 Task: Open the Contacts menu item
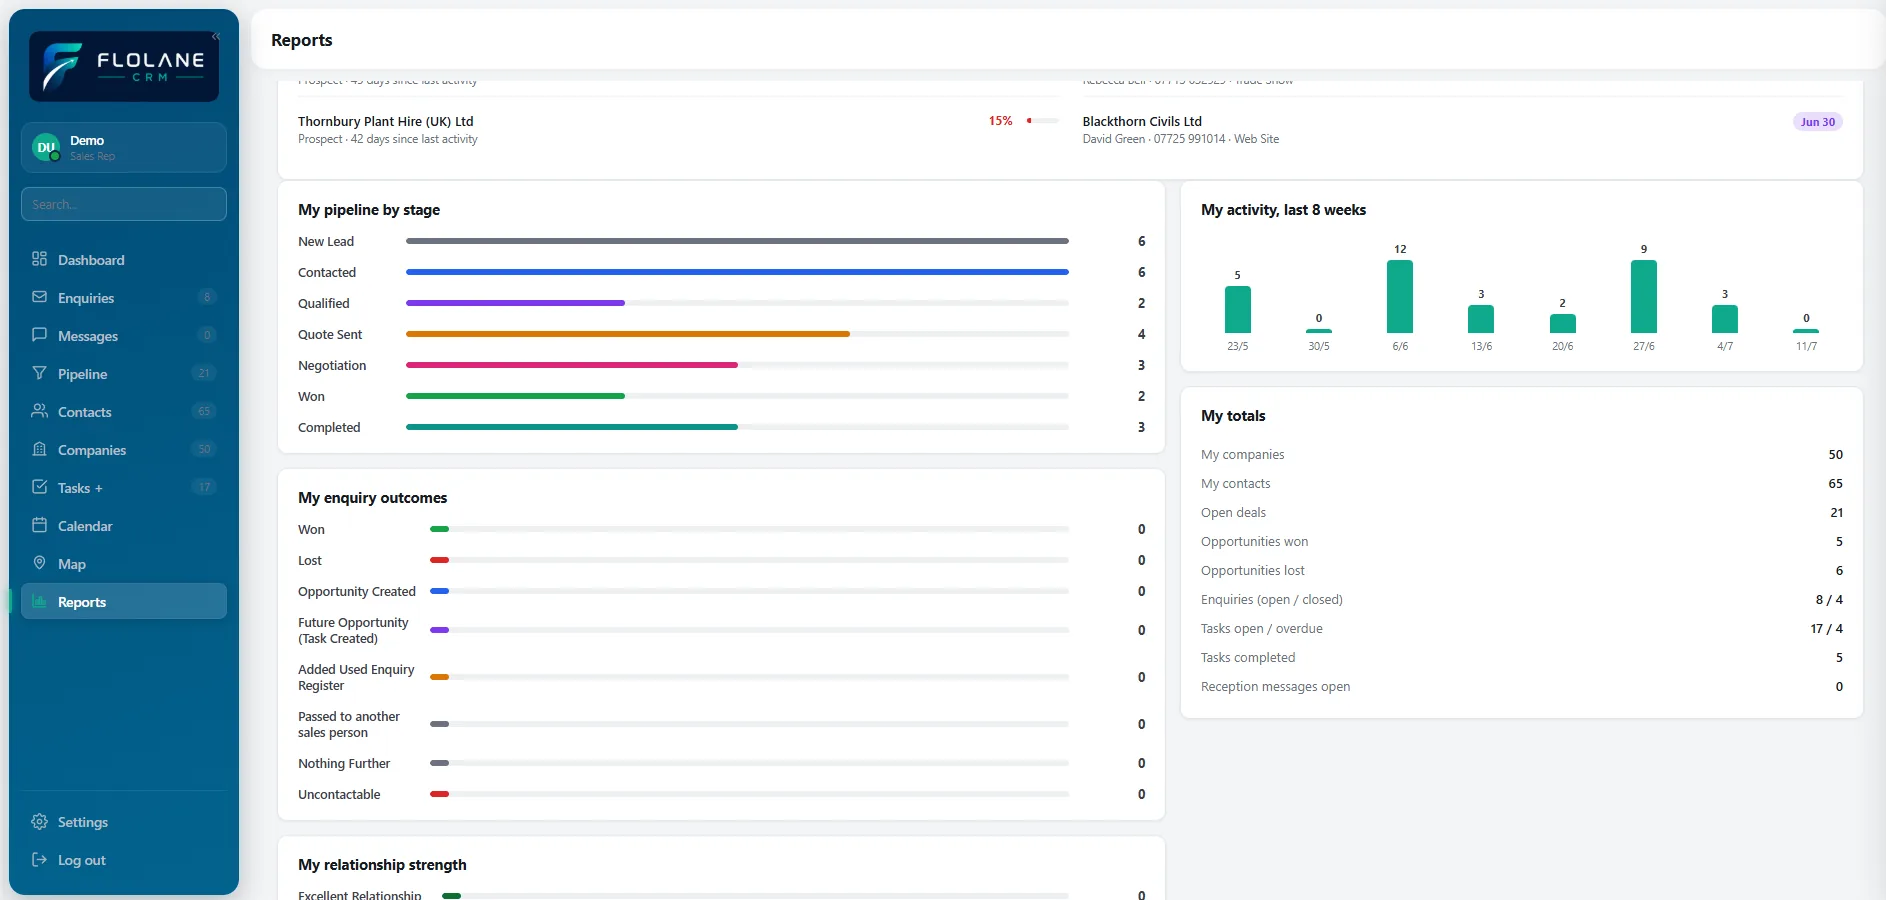tap(124, 412)
